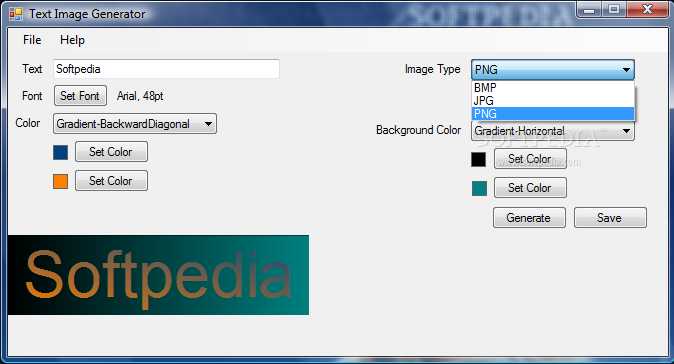Select highlighted PNG list option

coord(553,113)
